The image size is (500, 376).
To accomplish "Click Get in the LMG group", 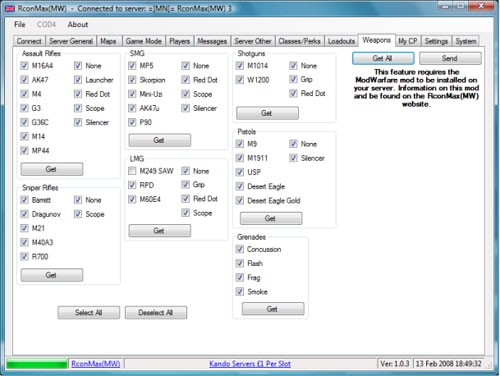I will (160, 231).
